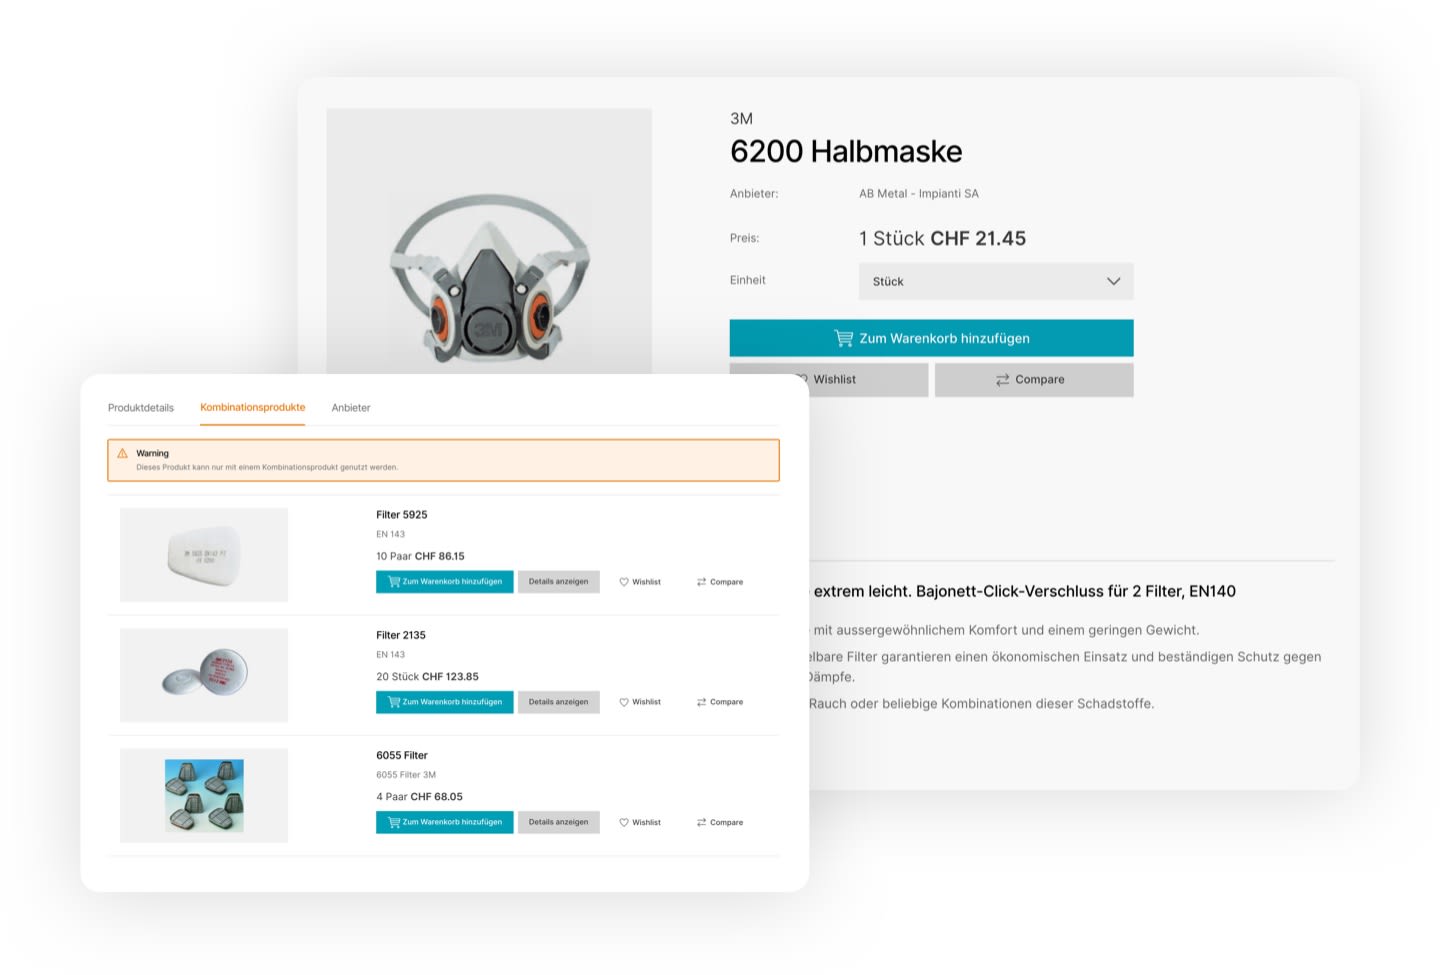Click the 6055 Filter 3M subtitle
This screenshot has width=1440, height=975.
pyautogui.click(x=406, y=775)
